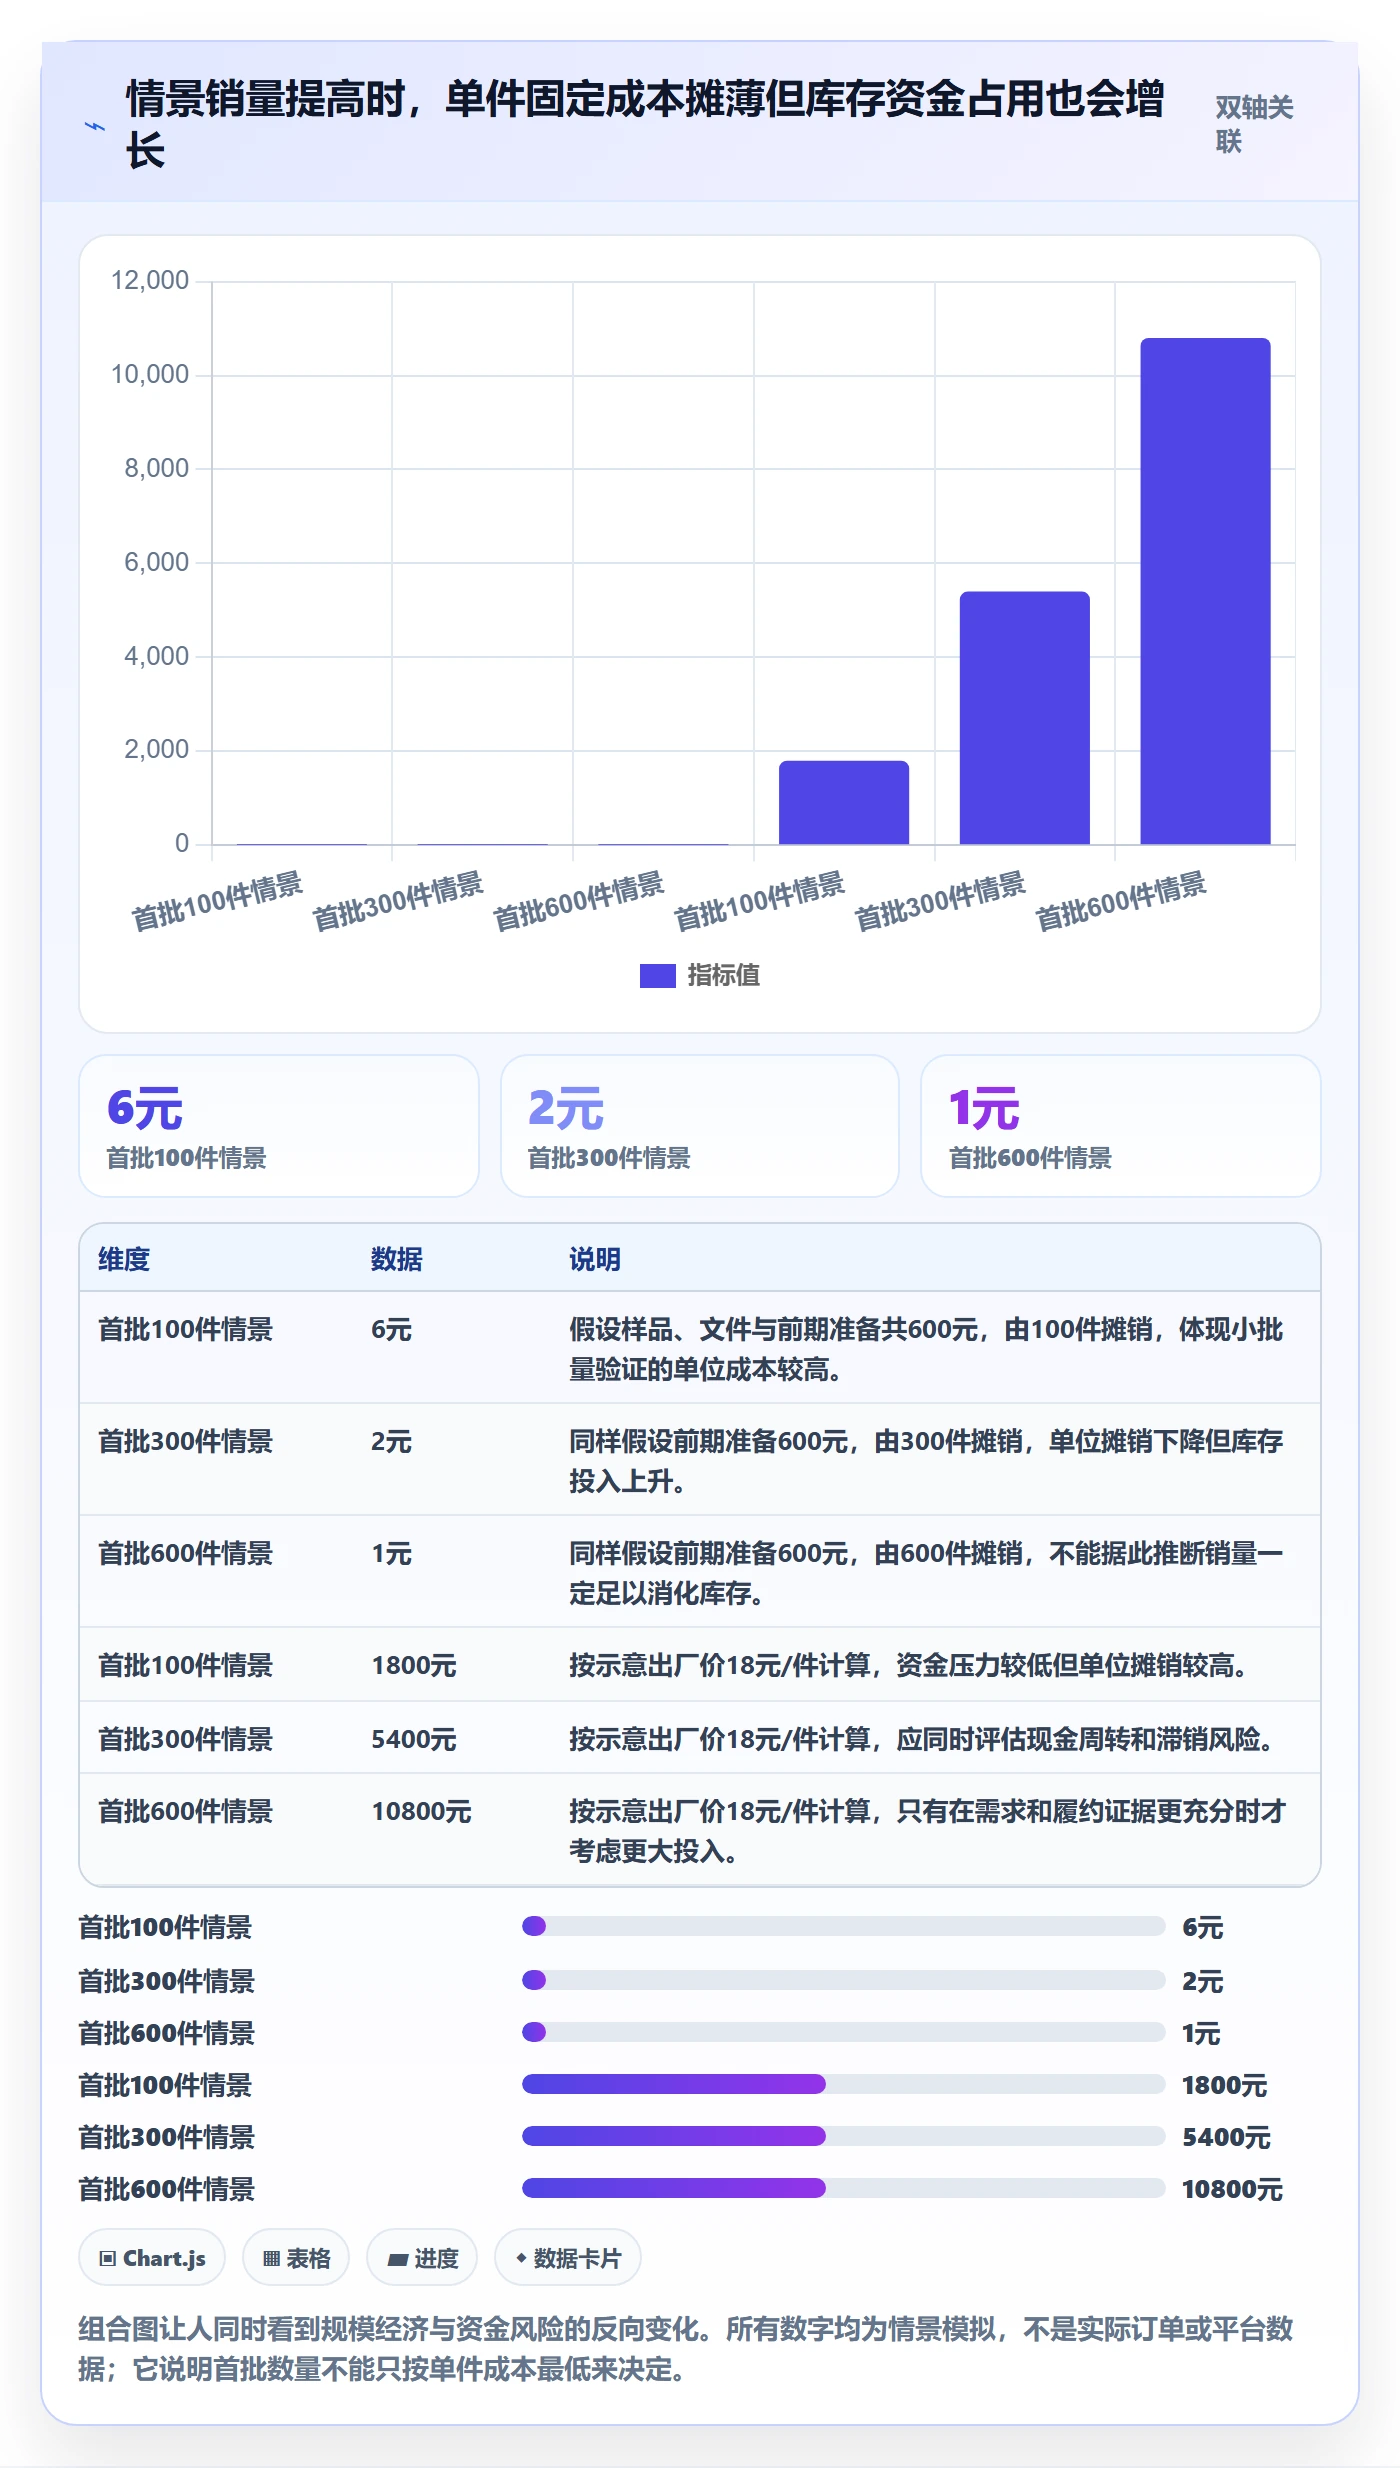1400x2468 pixels.
Task: Click the 数据卡片 tag chip
Action: [x=568, y=2258]
